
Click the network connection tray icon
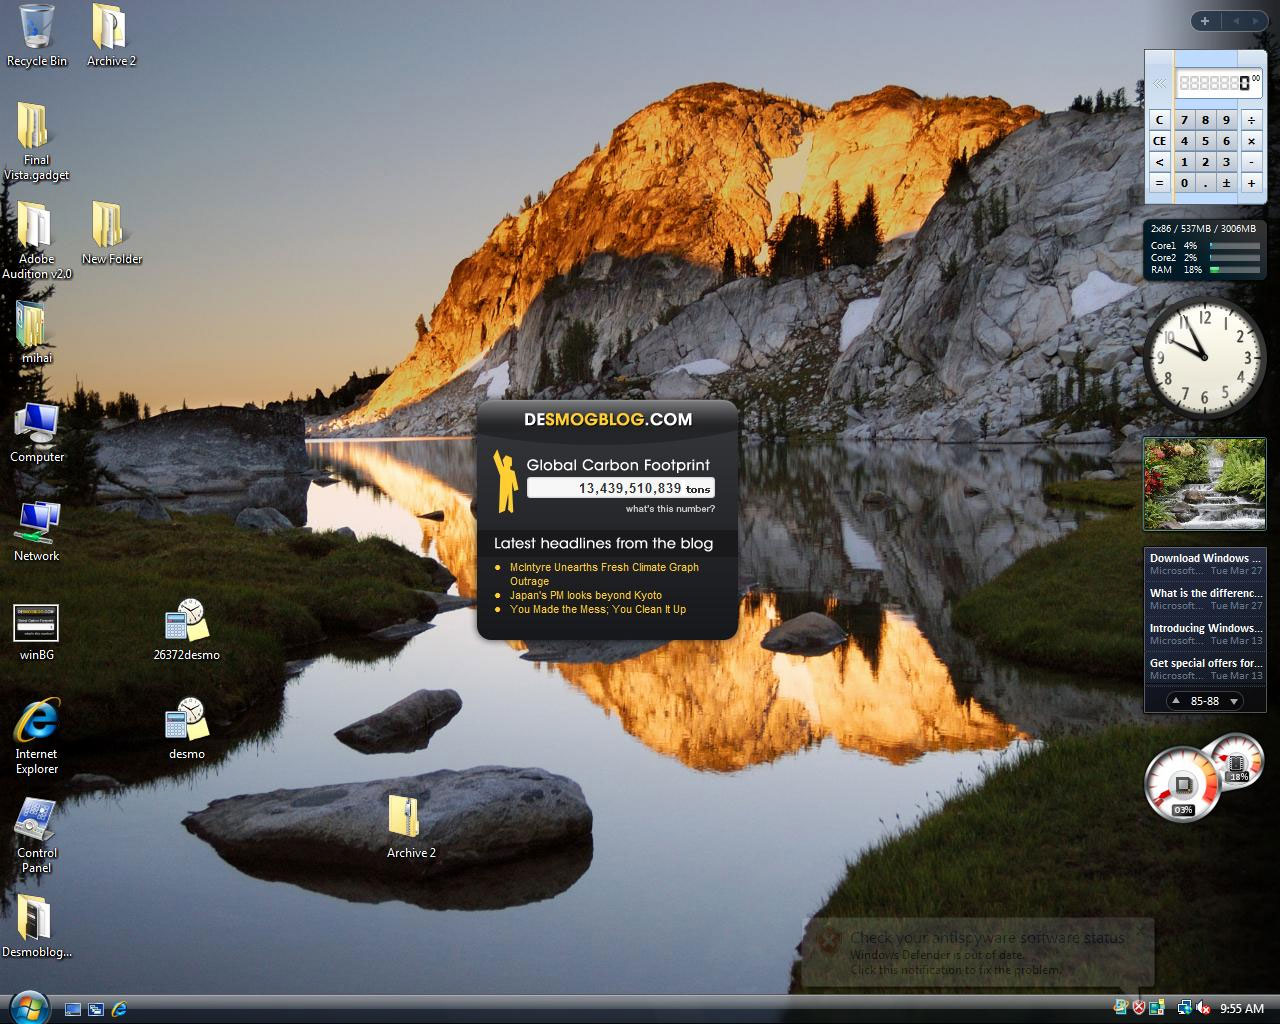coord(1184,1008)
